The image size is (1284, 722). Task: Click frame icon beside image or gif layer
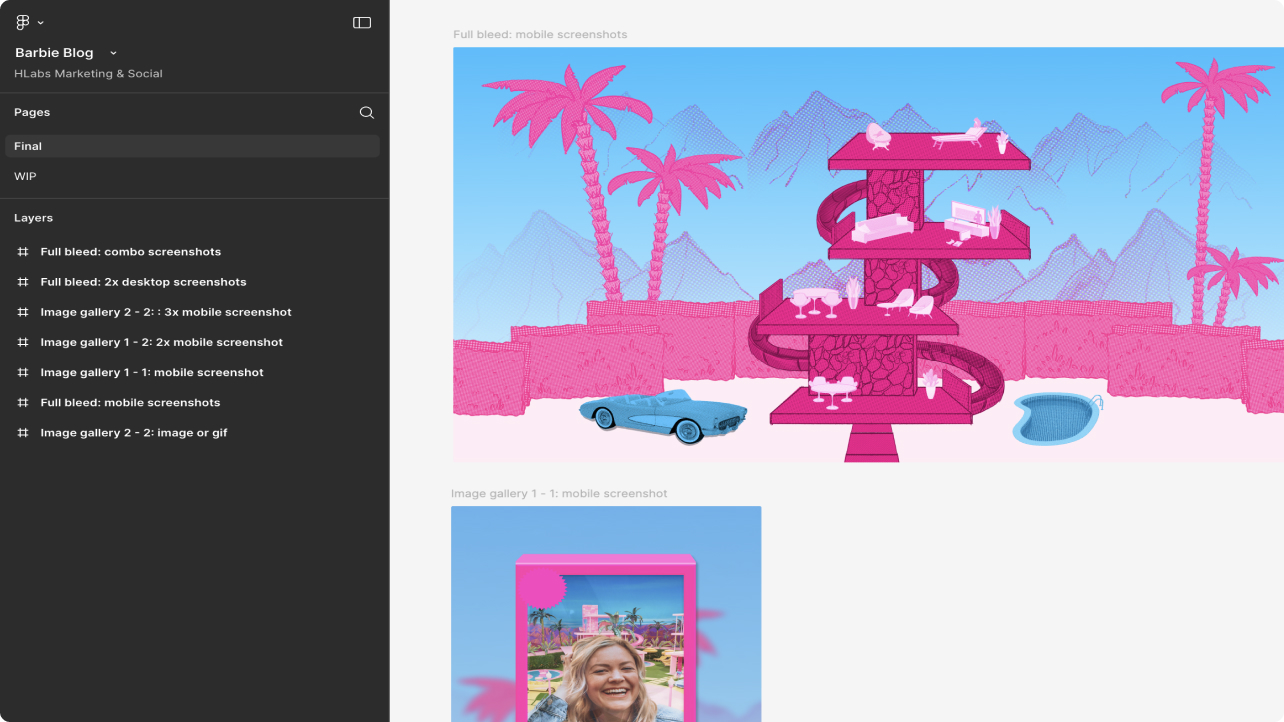tap(23, 432)
